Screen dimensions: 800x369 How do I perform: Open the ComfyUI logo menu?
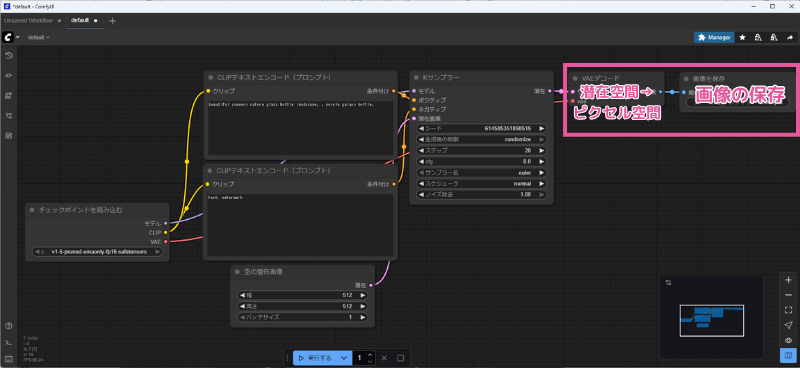coord(8,37)
